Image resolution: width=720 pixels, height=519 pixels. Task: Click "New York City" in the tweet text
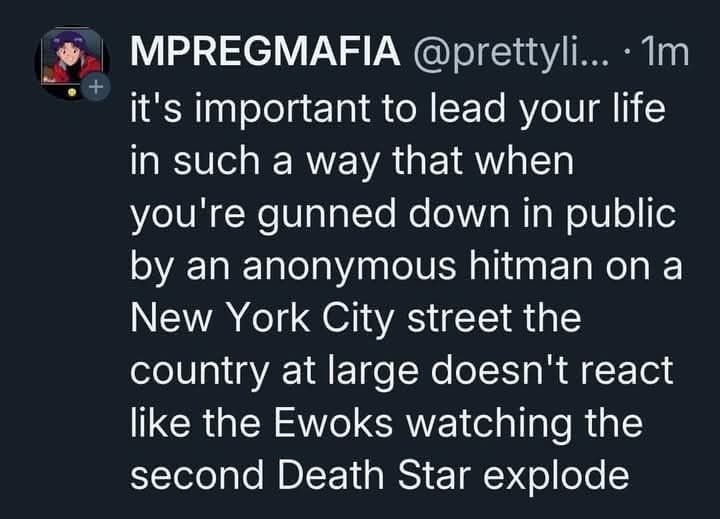point(262,320)
